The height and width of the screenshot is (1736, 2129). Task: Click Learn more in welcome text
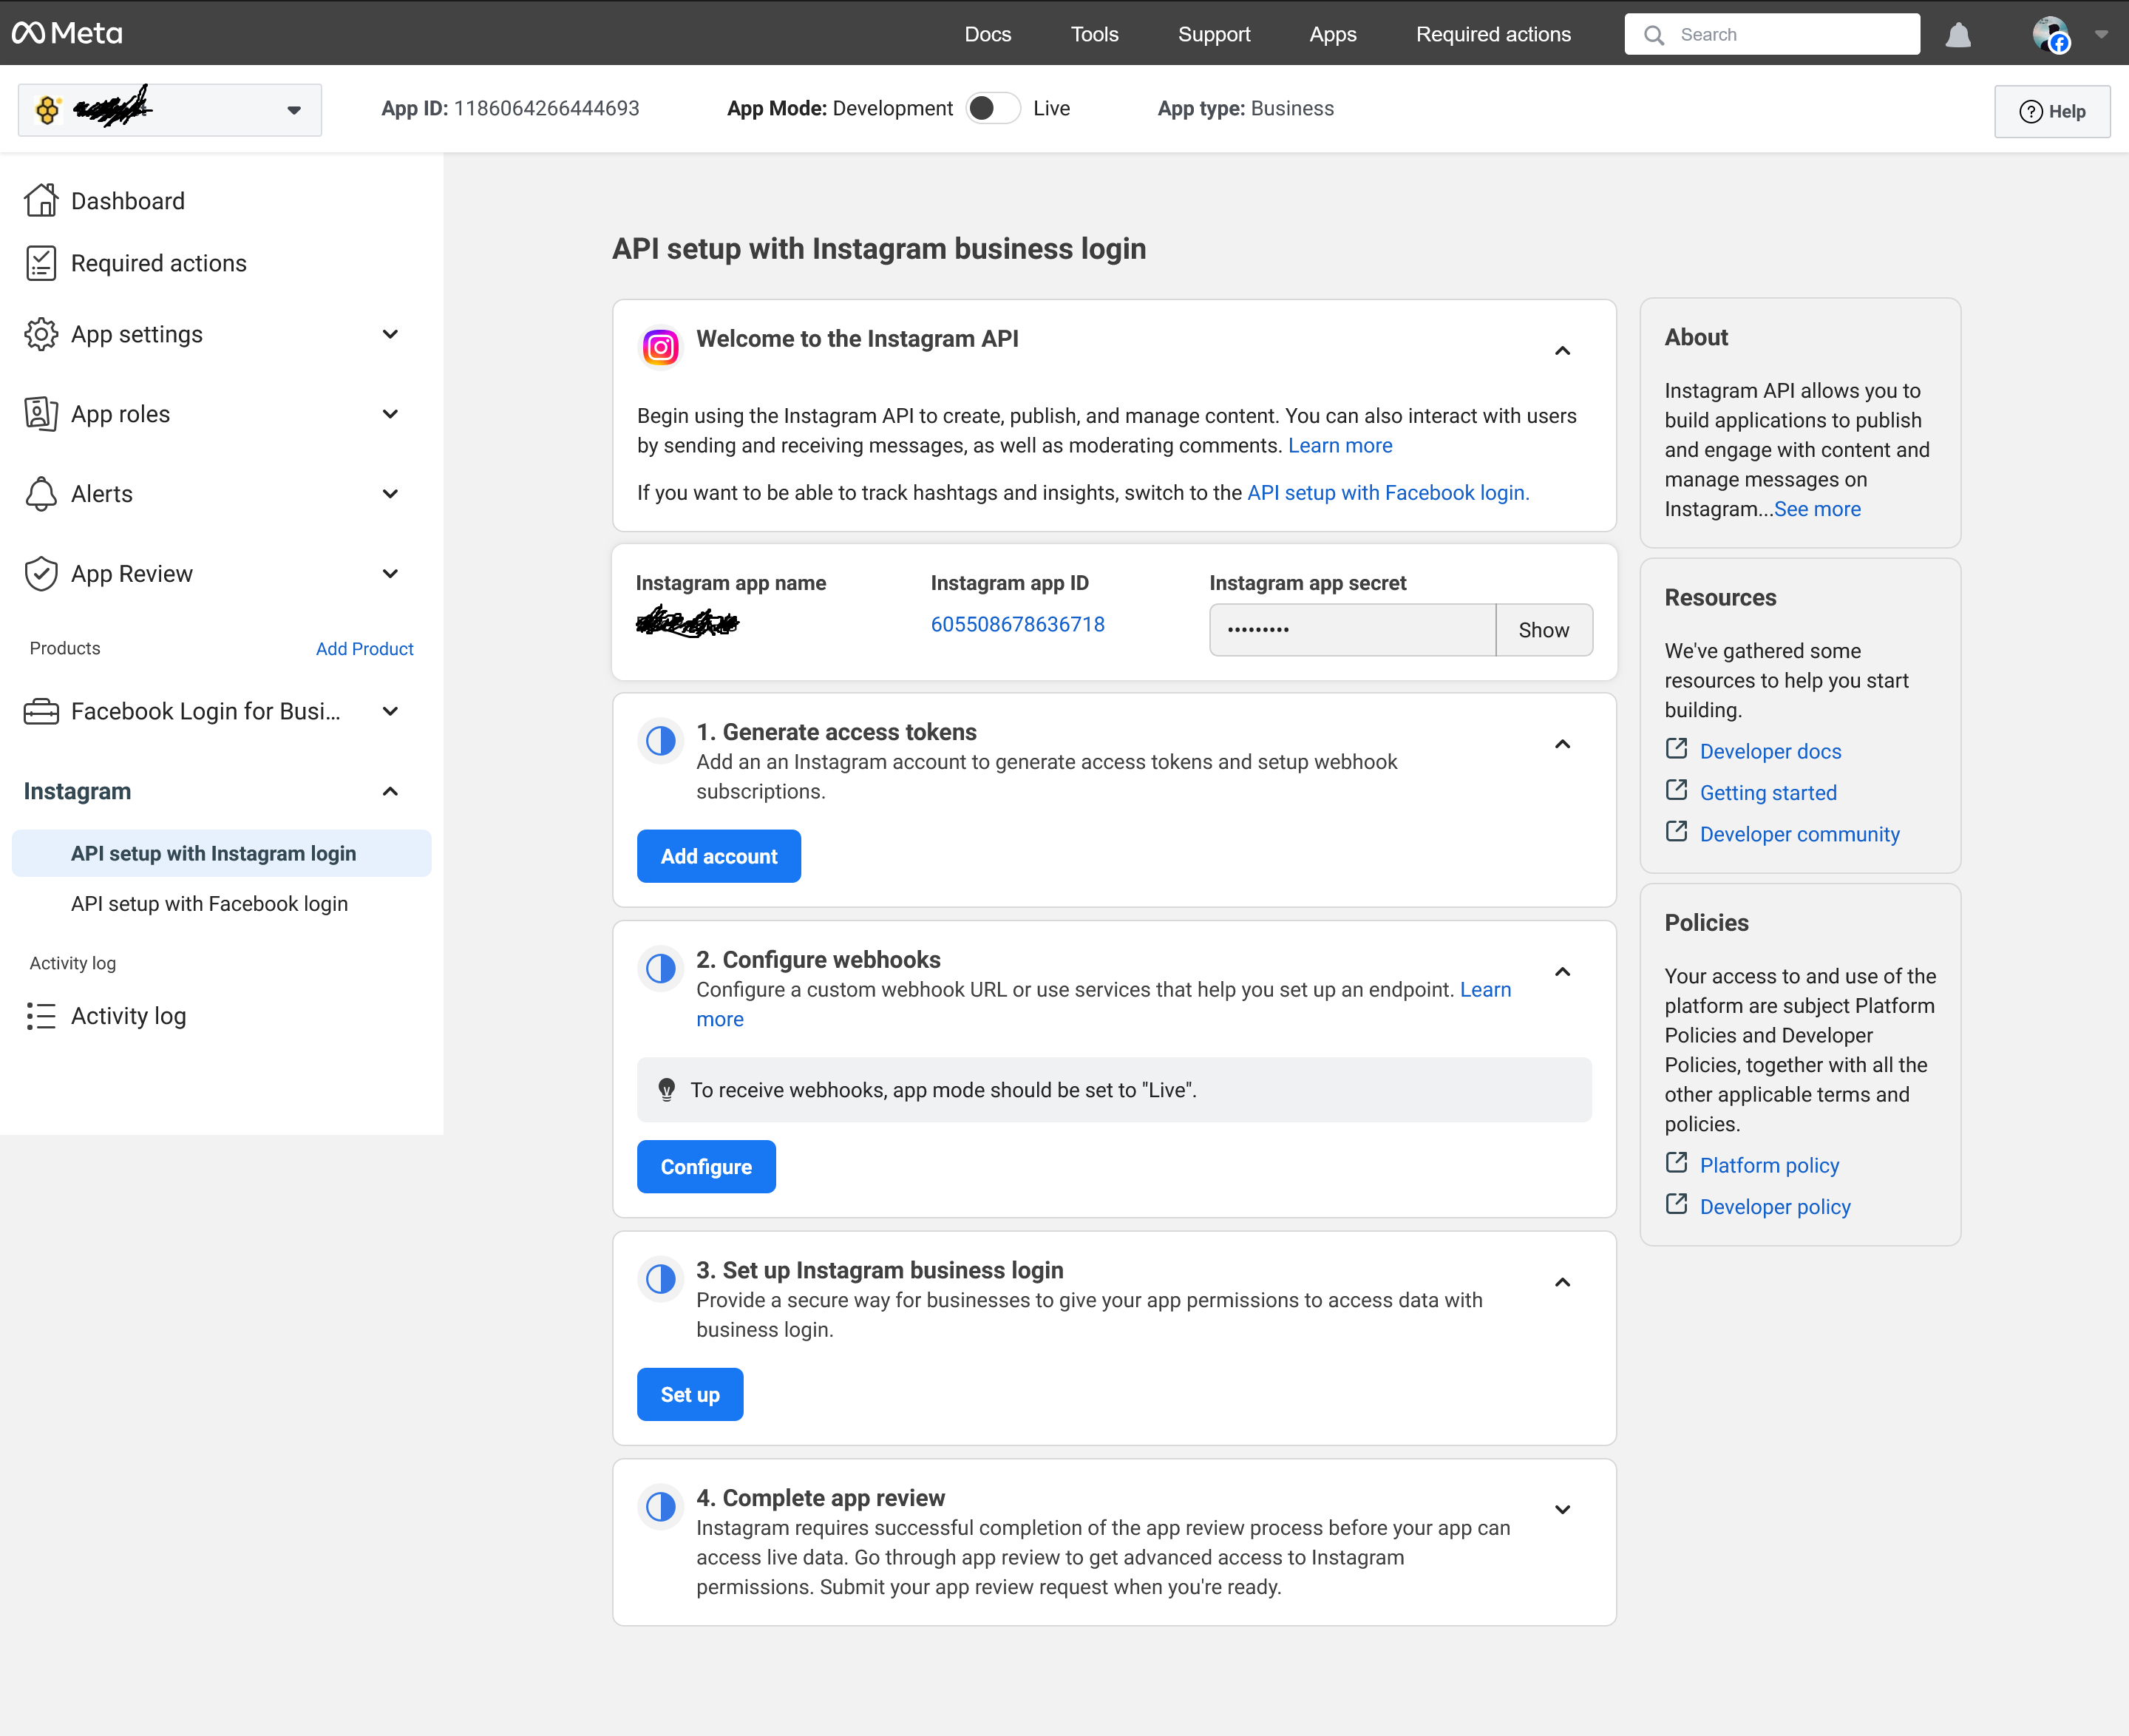click(1340, 446)
